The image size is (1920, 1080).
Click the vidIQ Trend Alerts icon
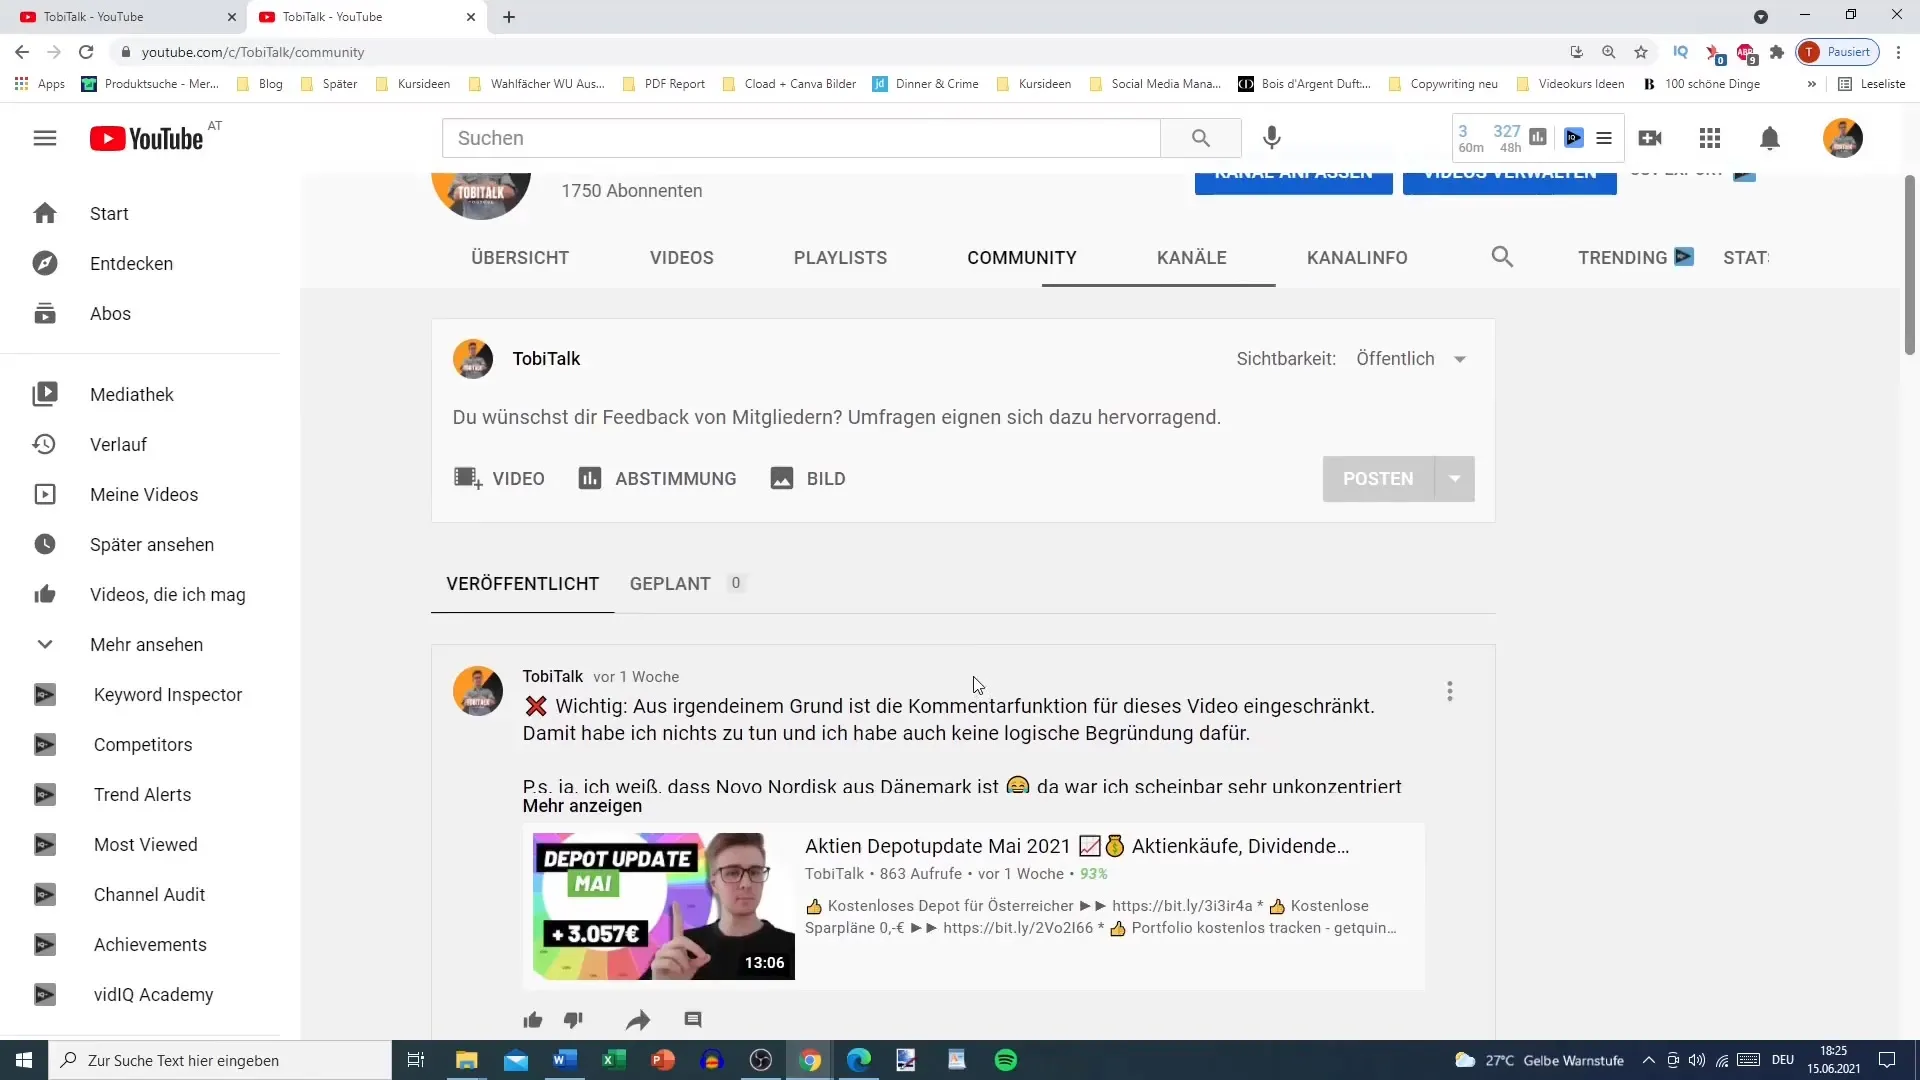[x=45, y=794]
